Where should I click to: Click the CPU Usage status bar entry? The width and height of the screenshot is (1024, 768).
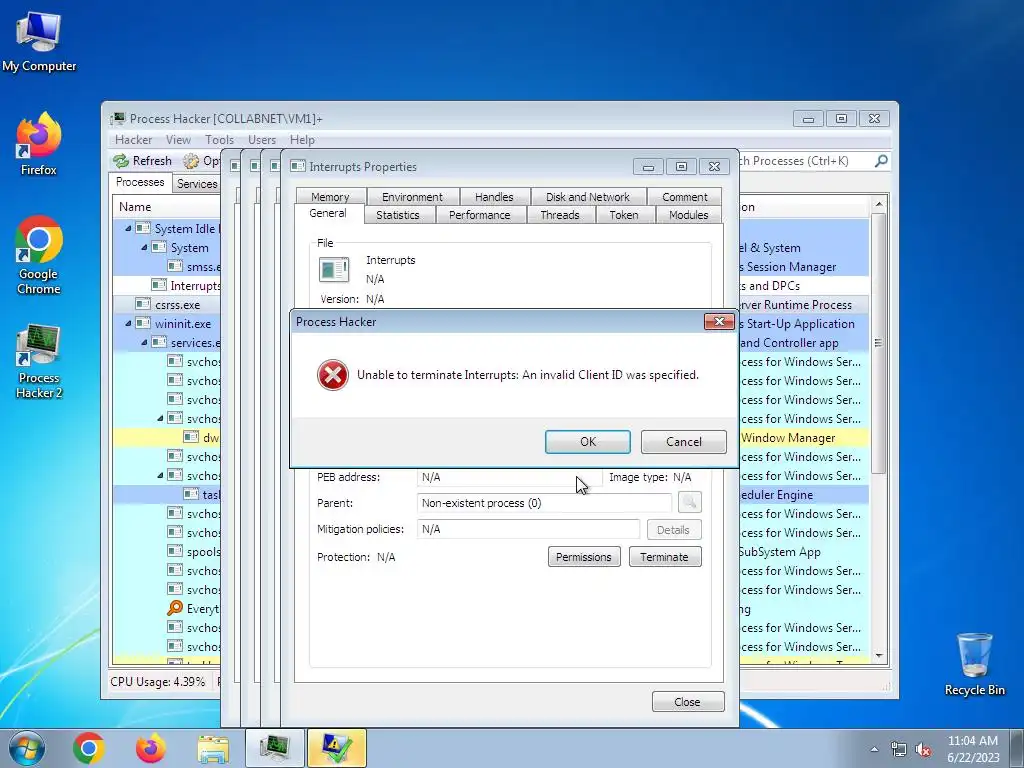pyautogui.click(x=157, y=682)
